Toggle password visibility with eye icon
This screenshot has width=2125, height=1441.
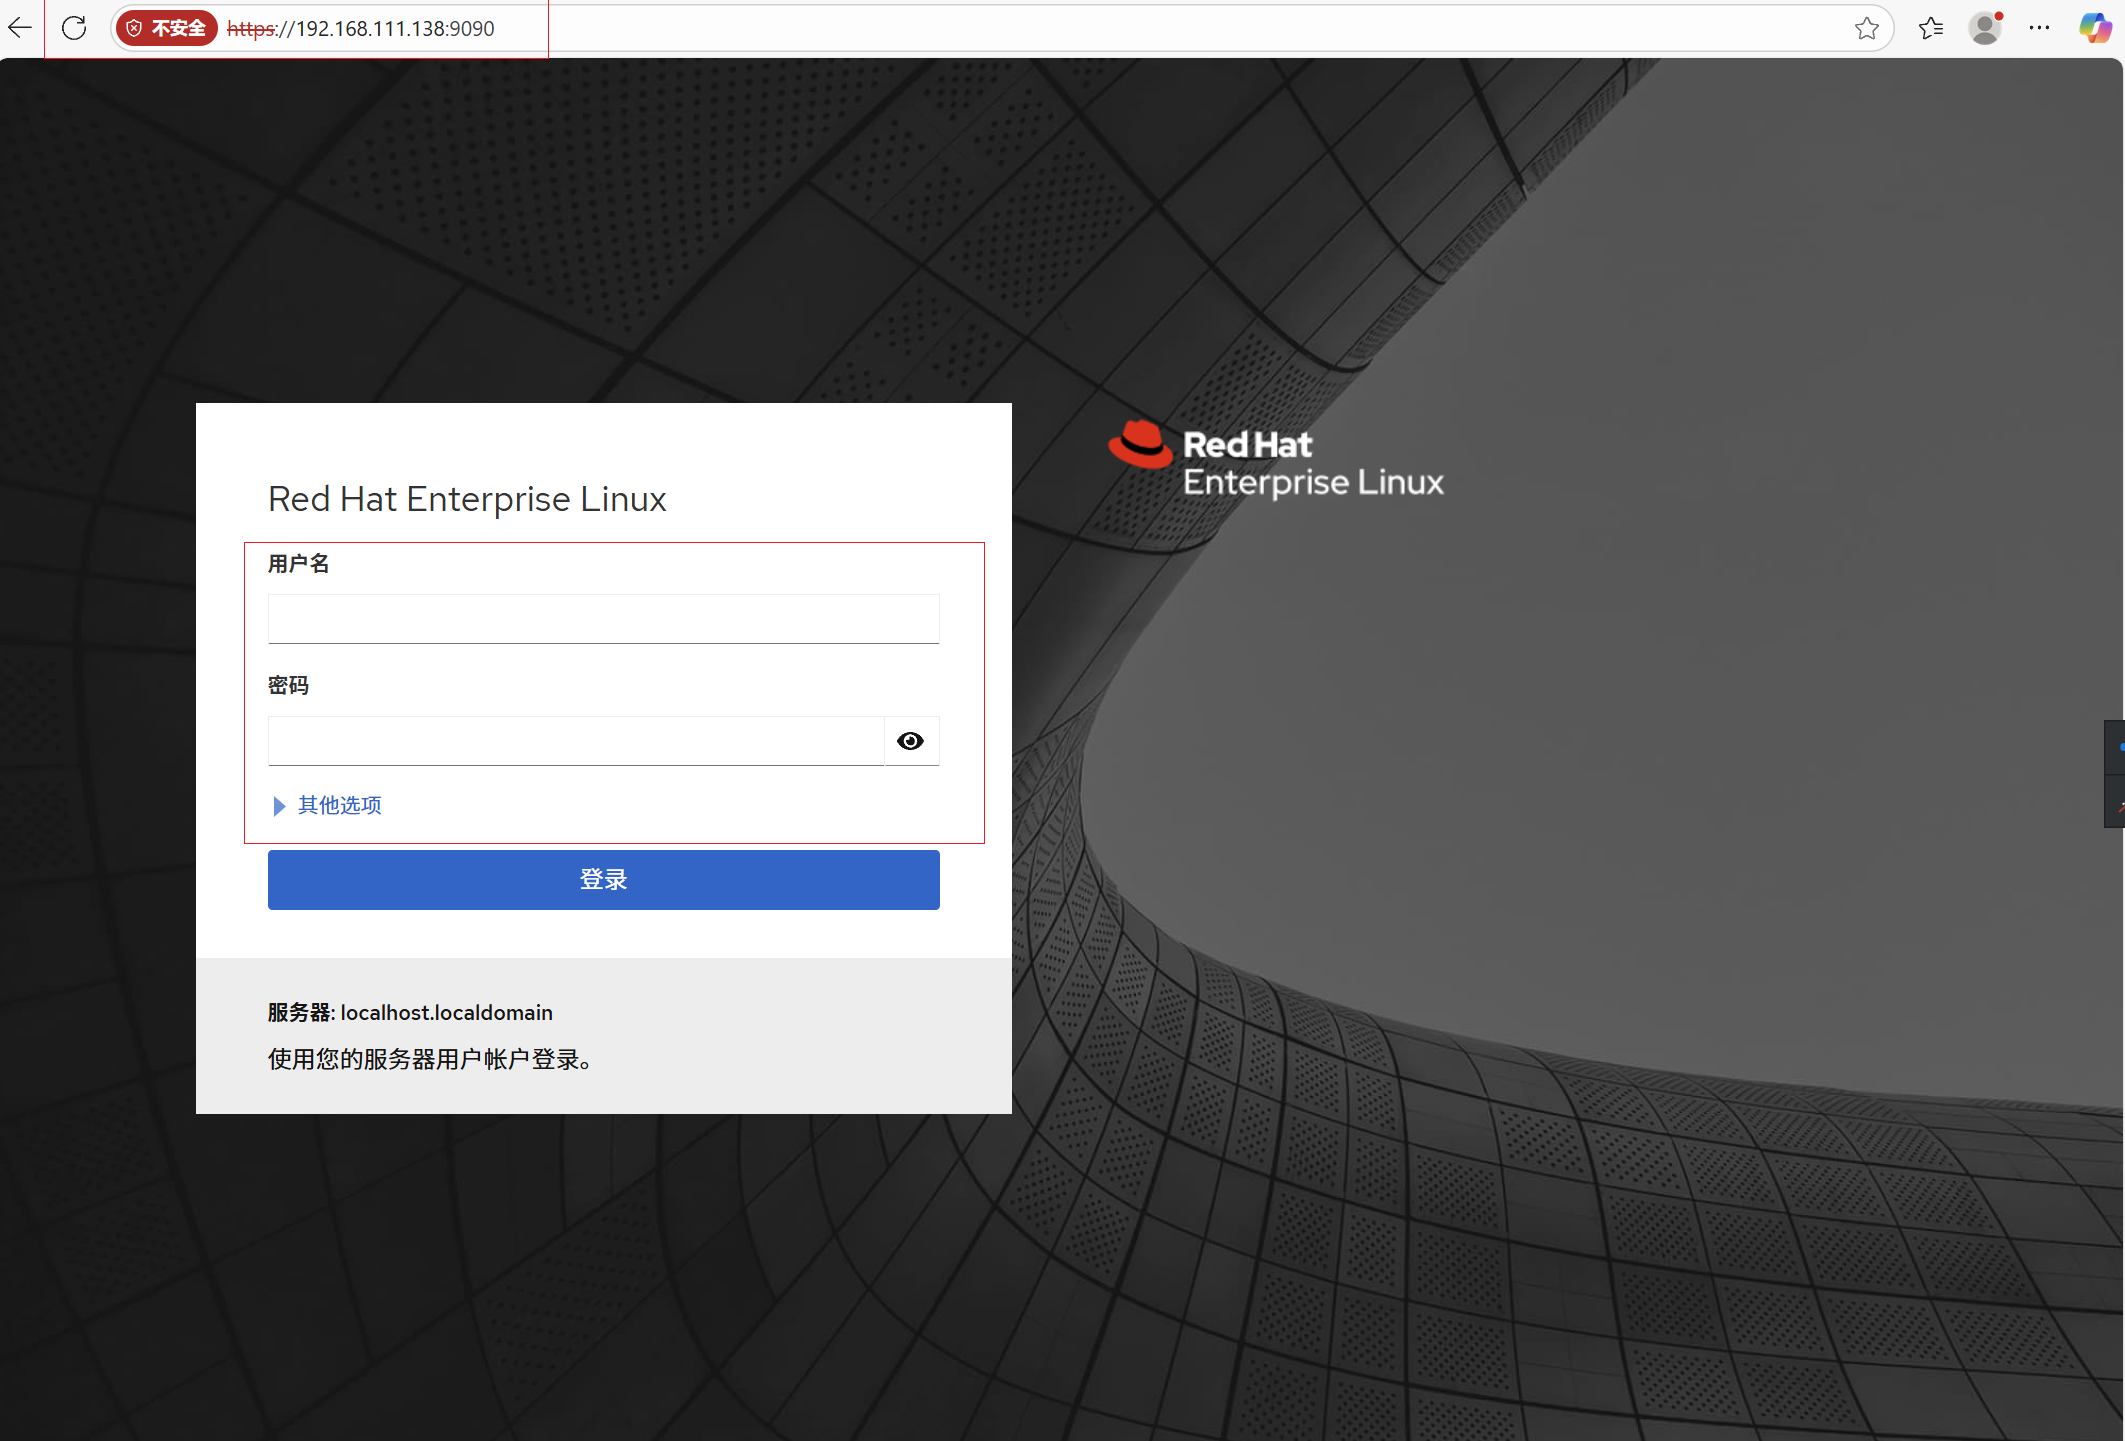tap(910, 741)
